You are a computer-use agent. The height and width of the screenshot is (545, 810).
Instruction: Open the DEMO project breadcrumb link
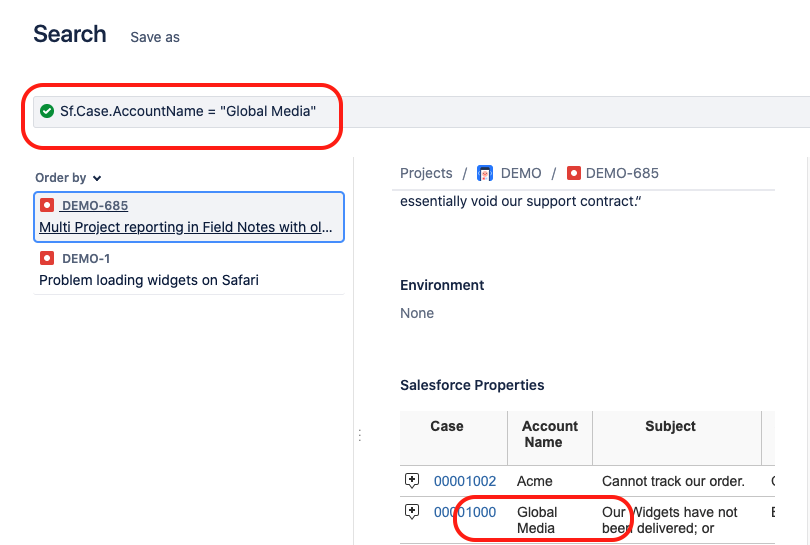point(521,173)
